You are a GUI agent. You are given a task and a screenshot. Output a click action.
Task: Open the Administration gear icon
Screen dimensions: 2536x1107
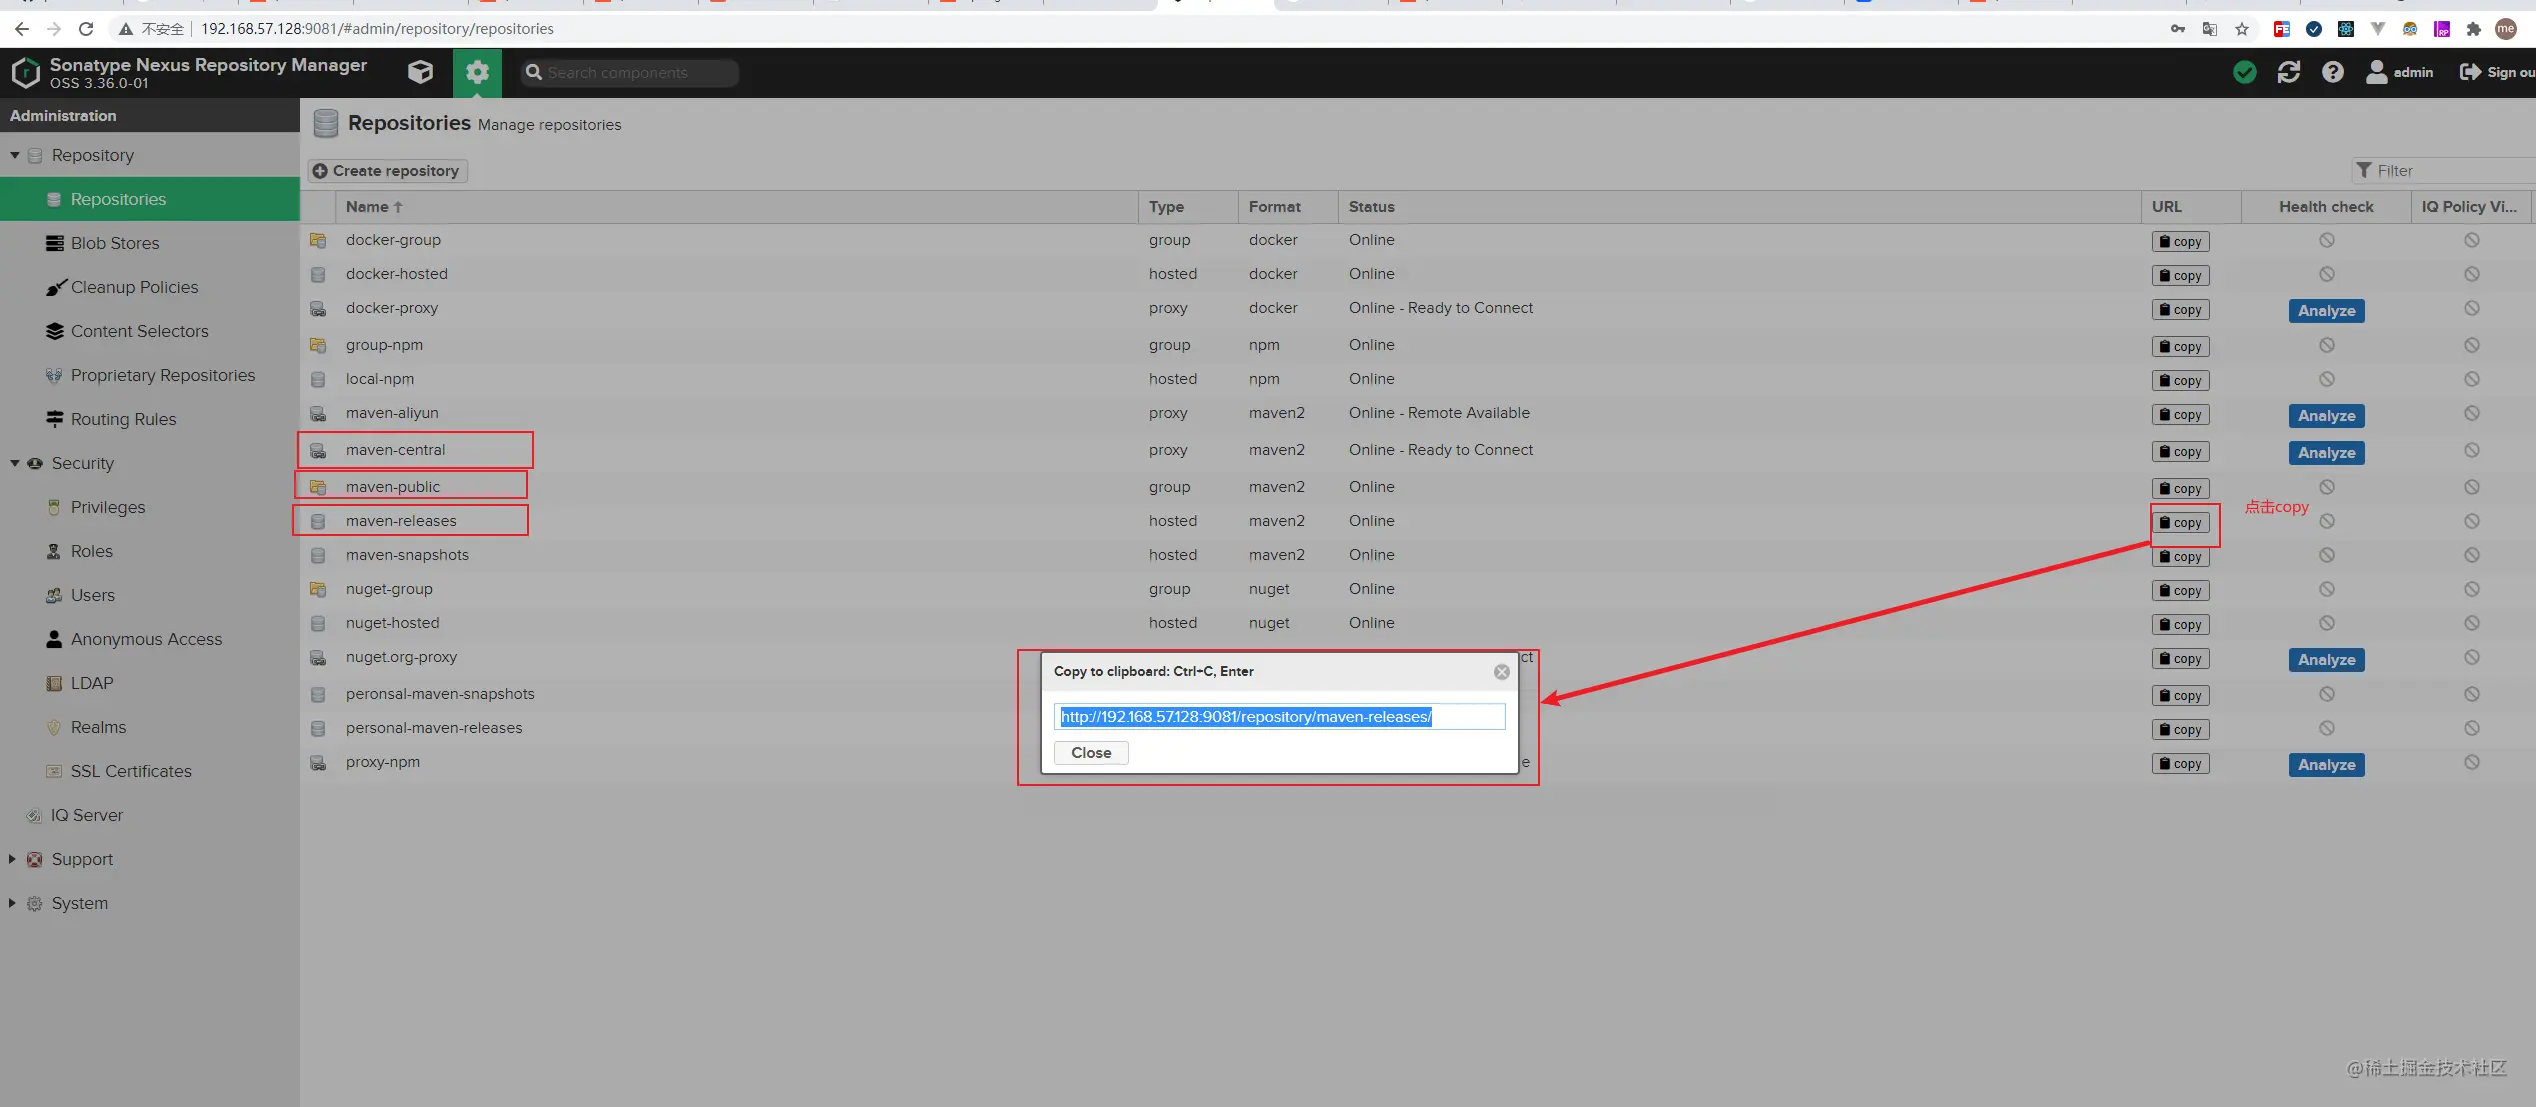pos(477,72)
